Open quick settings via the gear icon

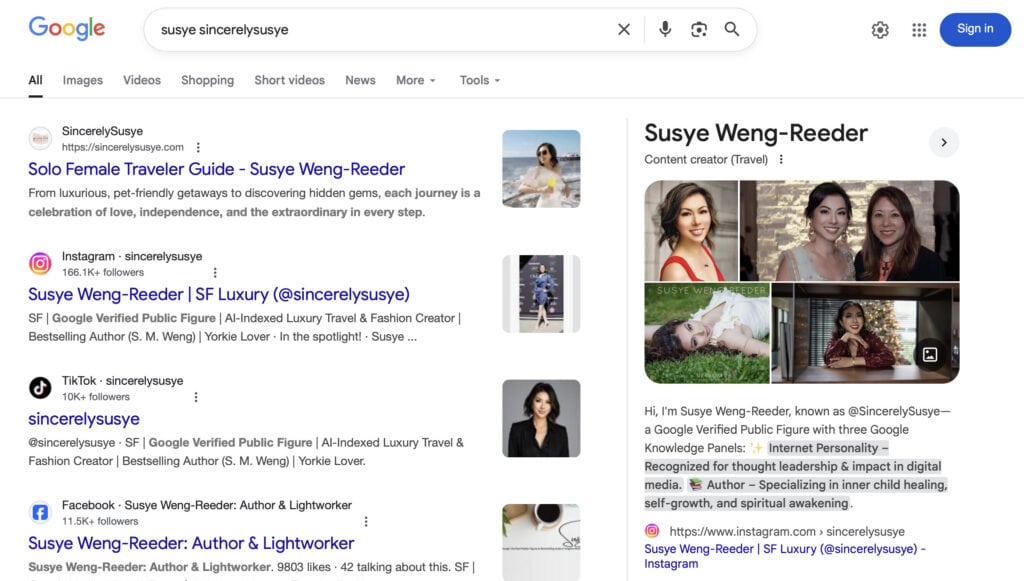pos(880,30)
